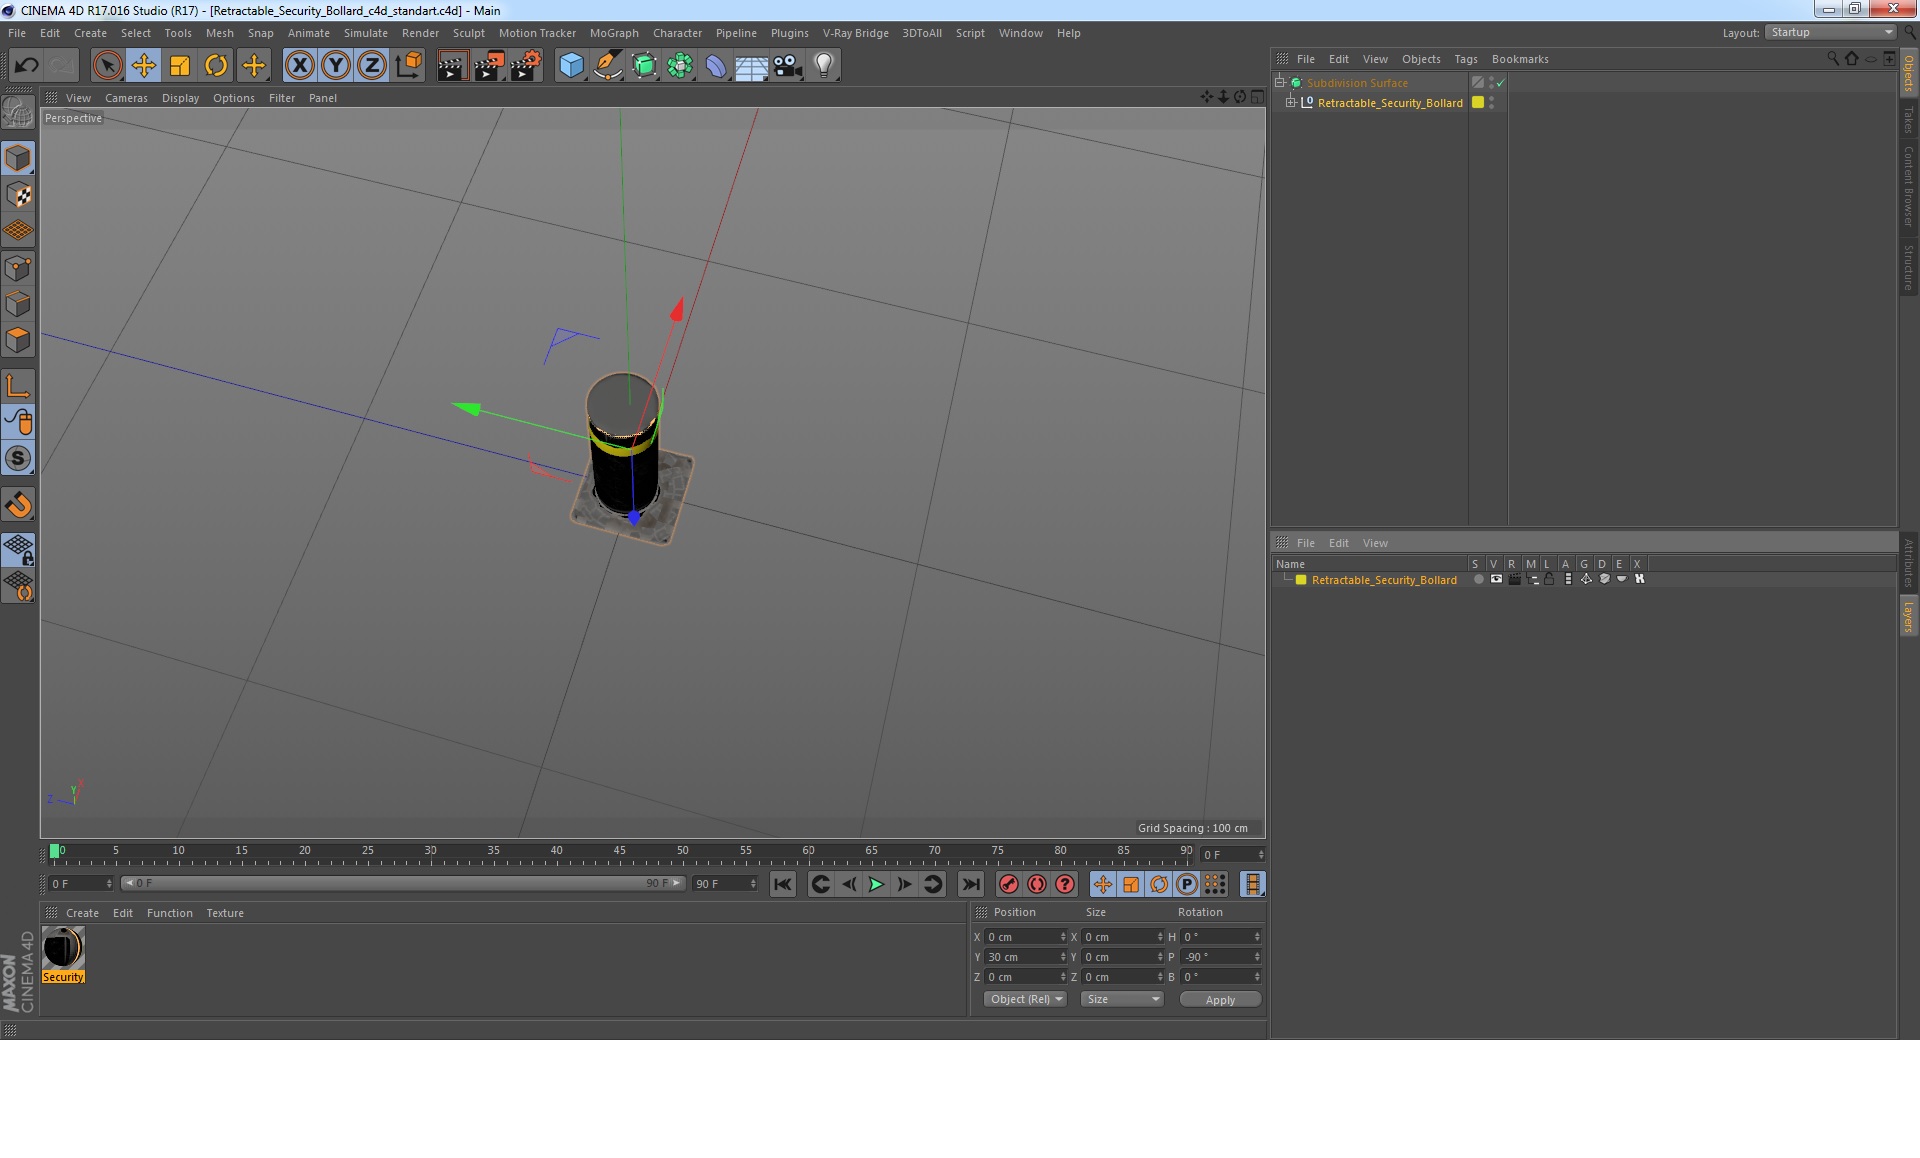Viewport: 1920px width, 1158px height.
Task: Switch to Model mode icon
Action: (x=18, y=158)
